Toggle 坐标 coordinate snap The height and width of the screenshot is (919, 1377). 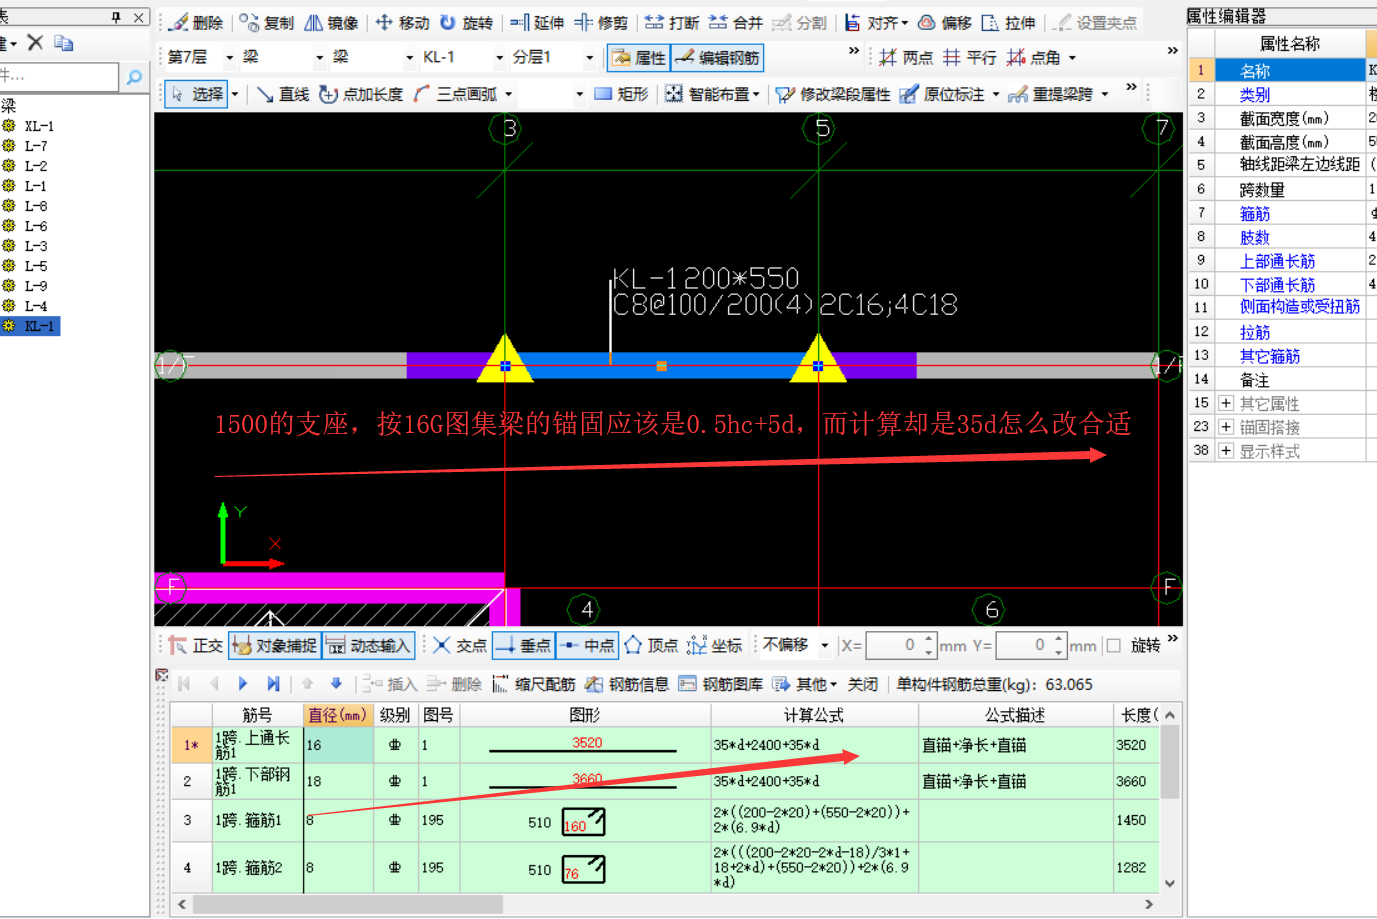[x=715, y=646]
